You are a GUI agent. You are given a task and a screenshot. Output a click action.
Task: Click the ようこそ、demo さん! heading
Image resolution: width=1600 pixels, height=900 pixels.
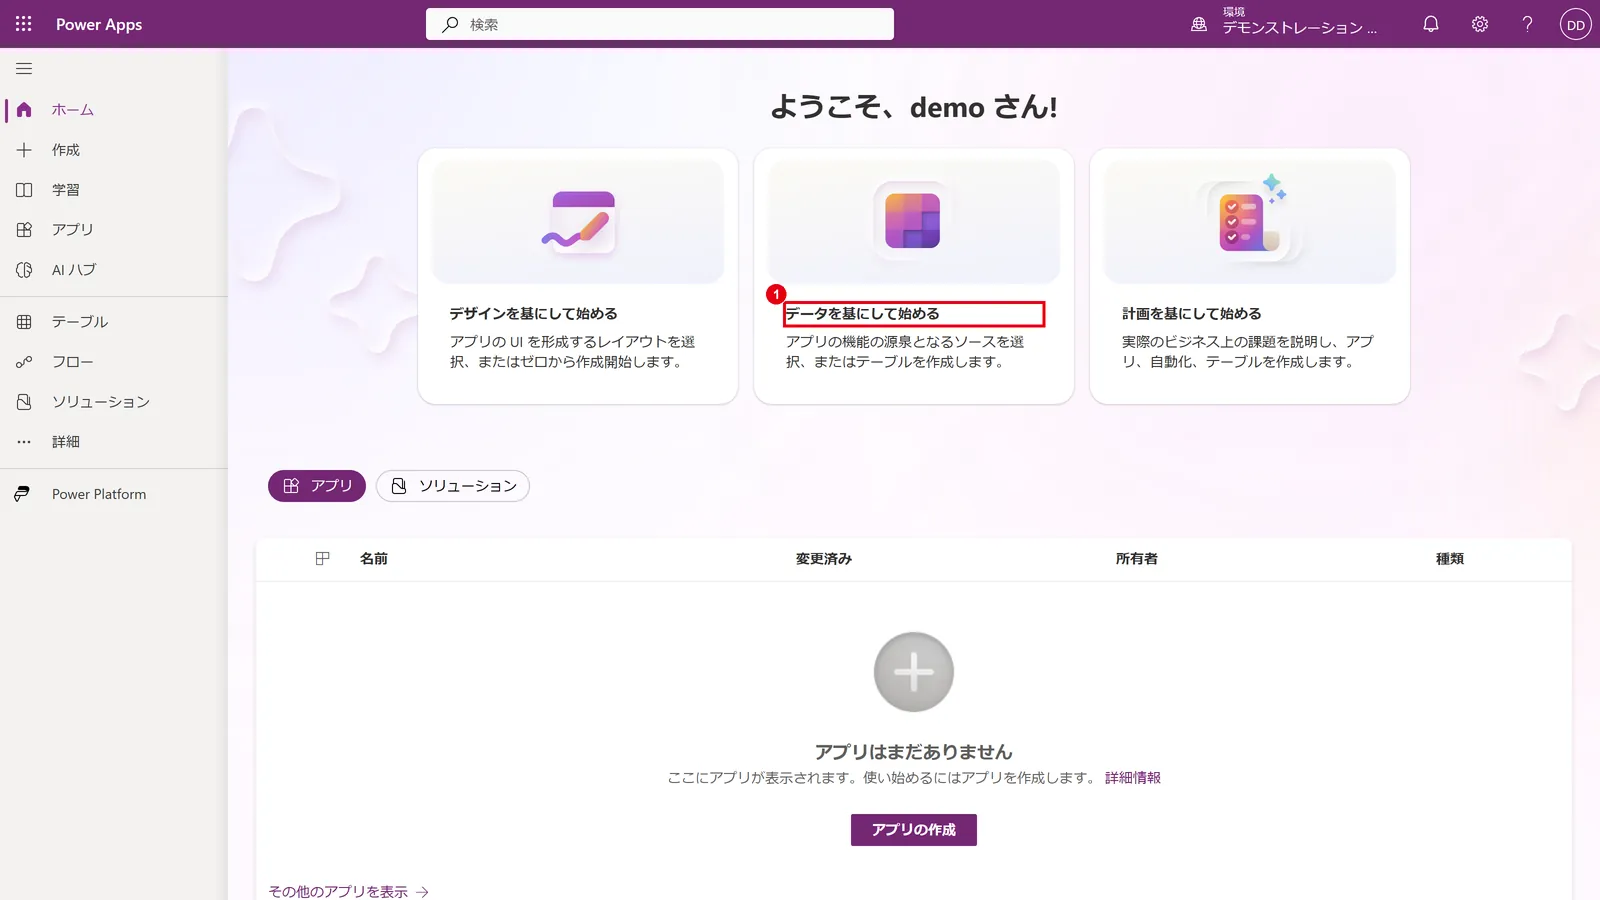(914, 107)
